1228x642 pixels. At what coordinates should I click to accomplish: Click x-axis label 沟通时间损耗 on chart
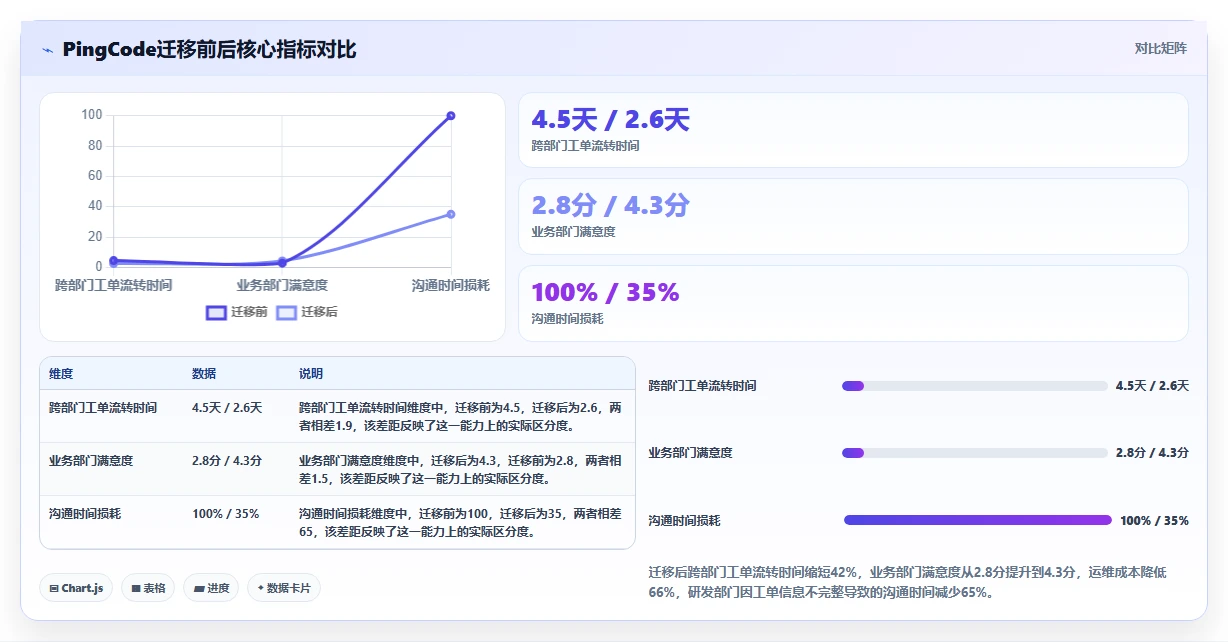coord(451,286)
